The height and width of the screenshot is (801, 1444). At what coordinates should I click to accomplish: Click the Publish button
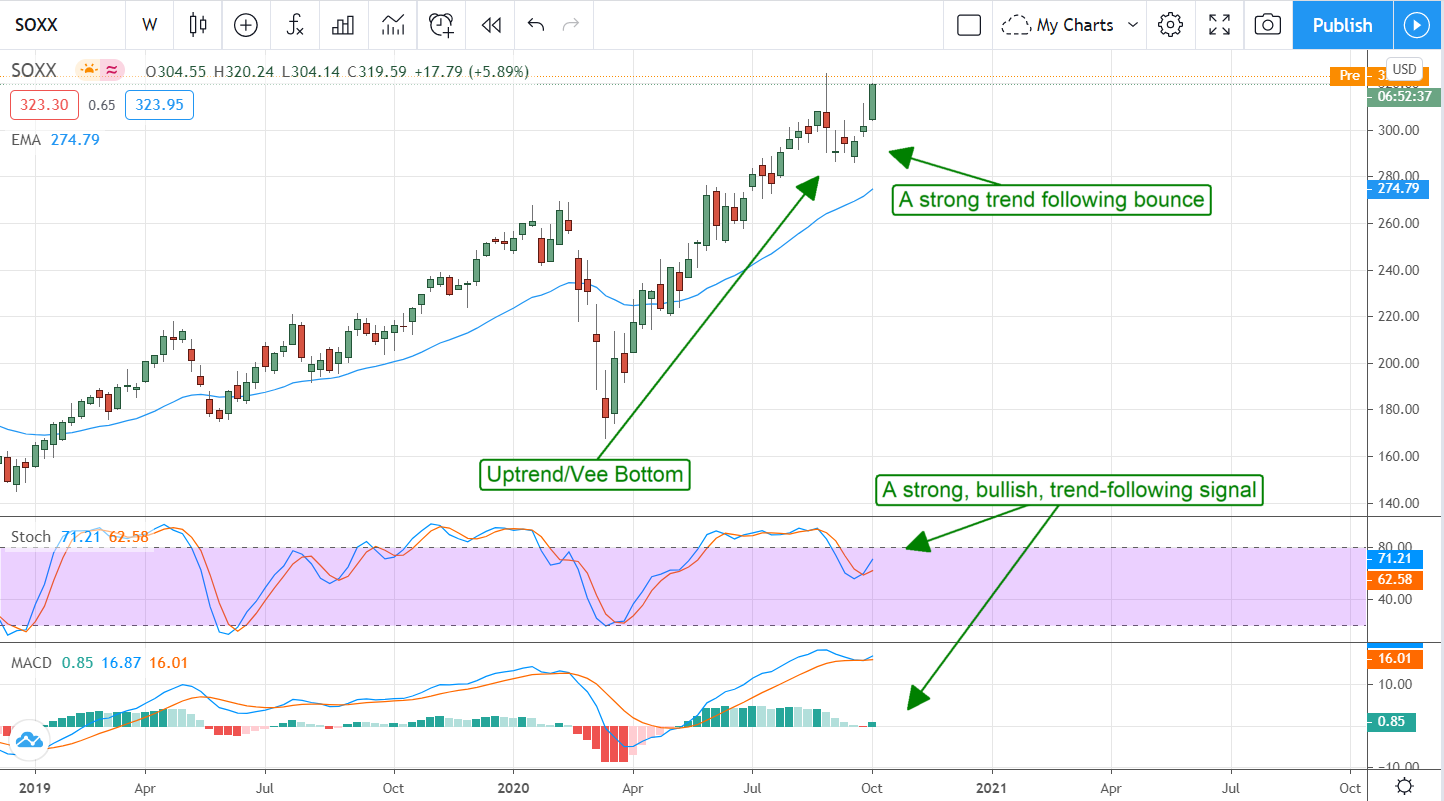1342,25
